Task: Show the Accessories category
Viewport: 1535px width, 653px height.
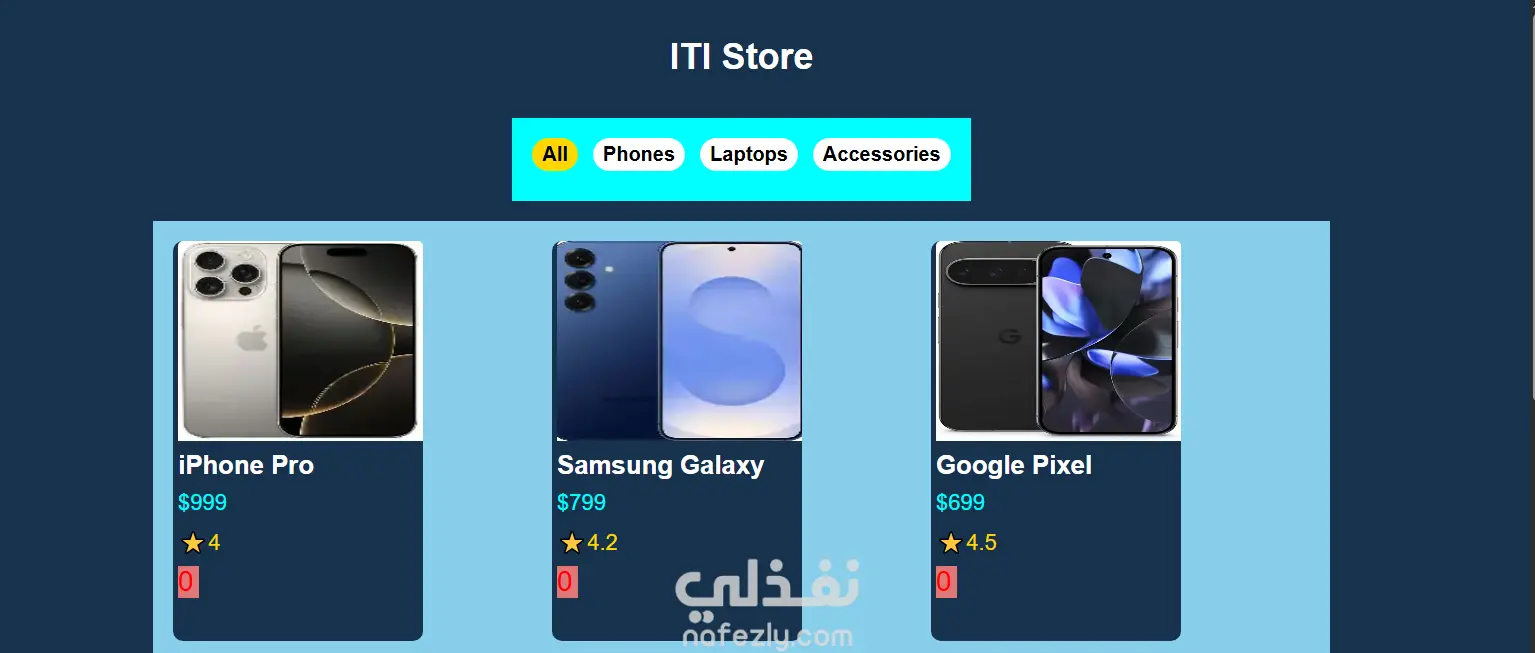Action: pyautogui.click(x=881, y=154)
